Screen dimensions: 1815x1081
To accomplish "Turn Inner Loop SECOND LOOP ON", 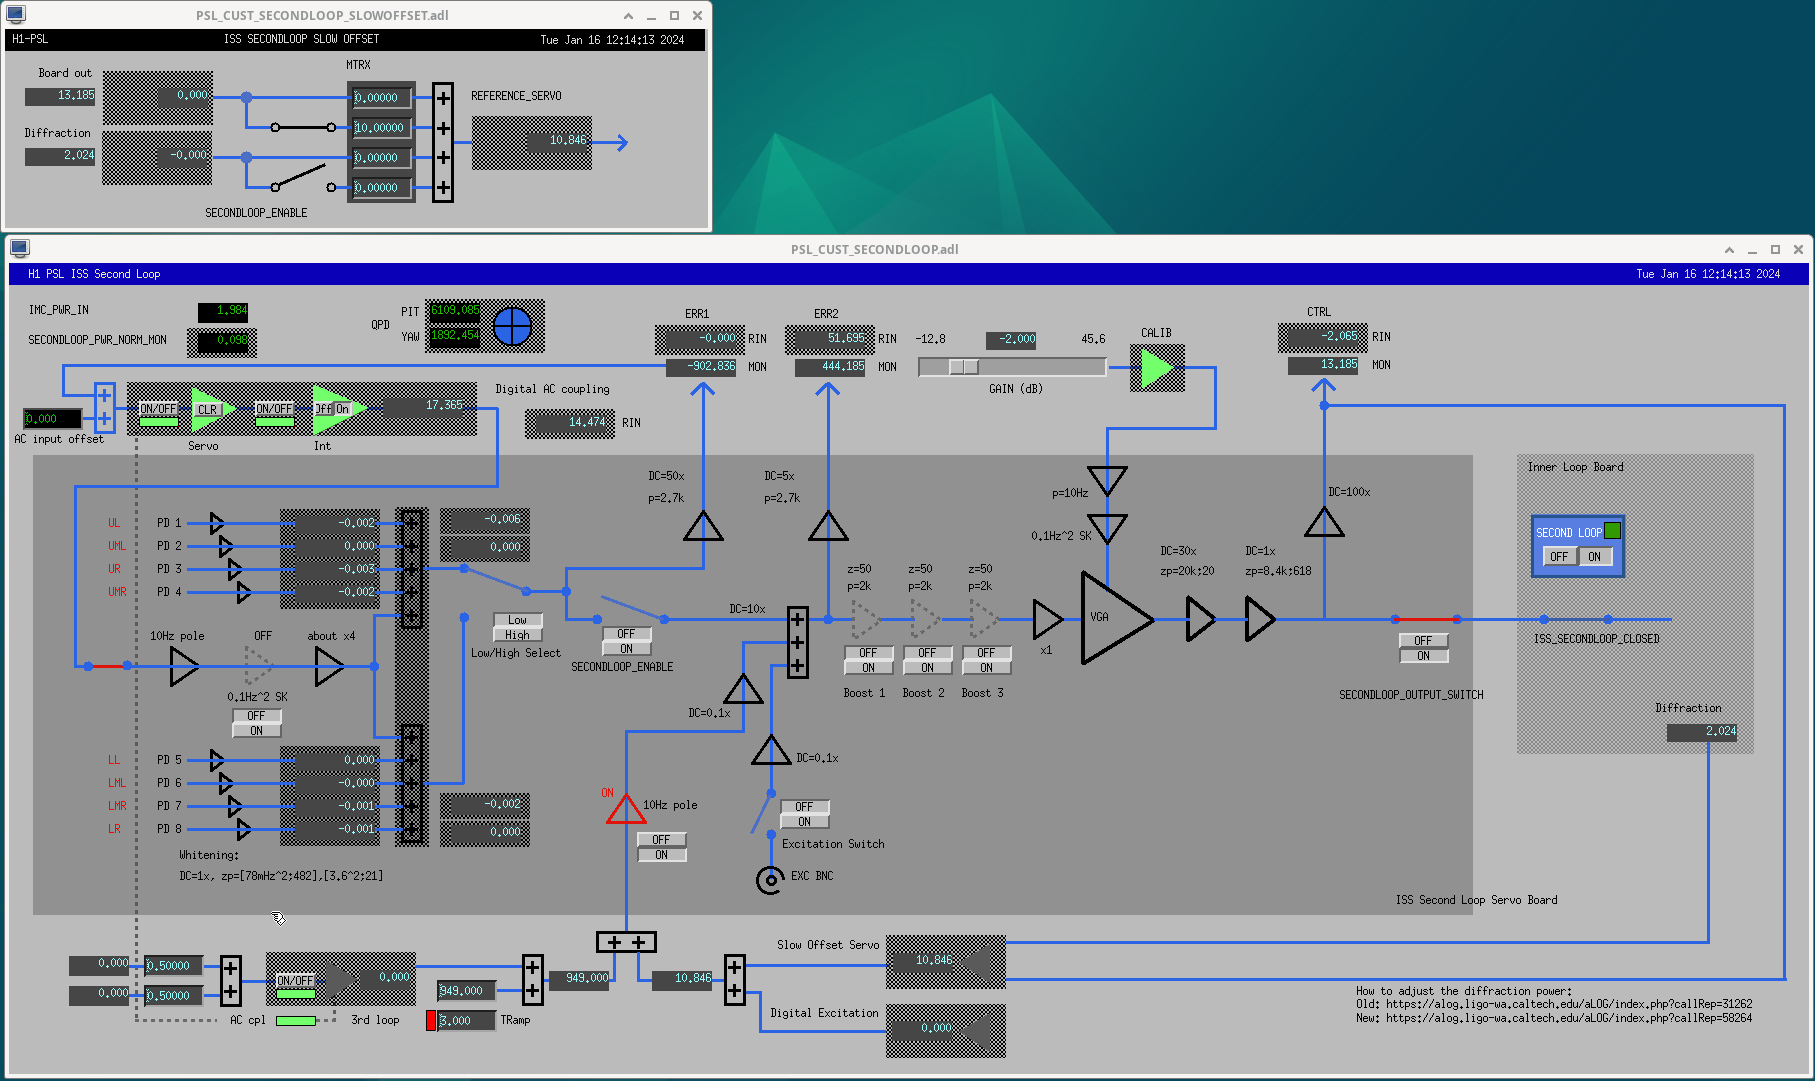I will (x=1595, y=557).
